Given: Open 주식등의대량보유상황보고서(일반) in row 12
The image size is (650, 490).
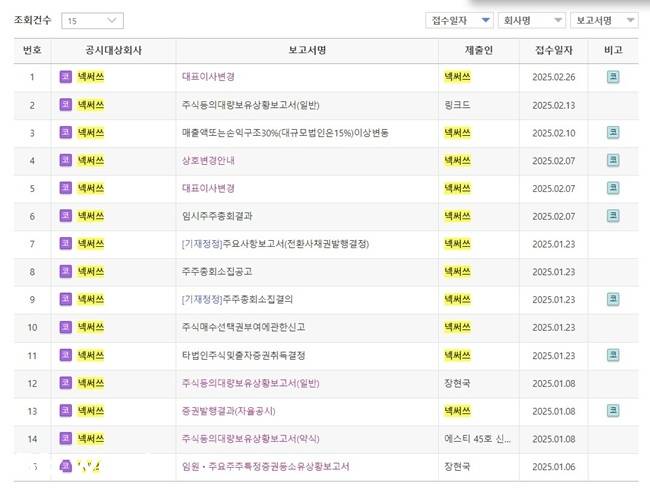Looking at the screenshot, I should coord(250,383).
